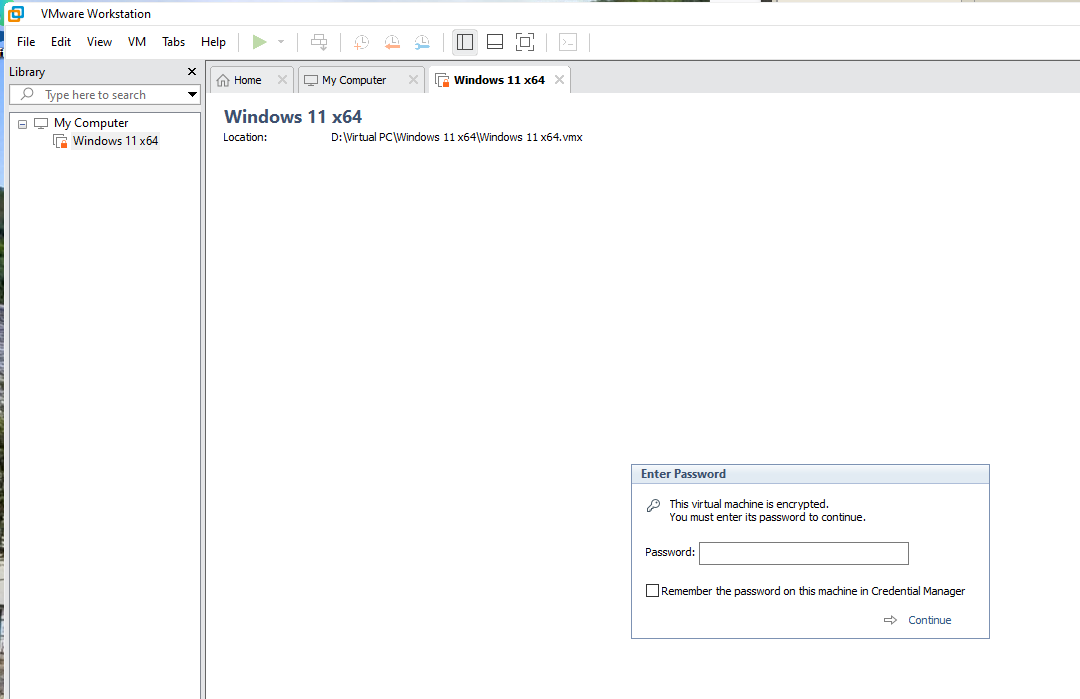Image resolution: width=1080 pixels, height=699 pixels.
Task: Enter full screen mode icon
Action: 525,42
